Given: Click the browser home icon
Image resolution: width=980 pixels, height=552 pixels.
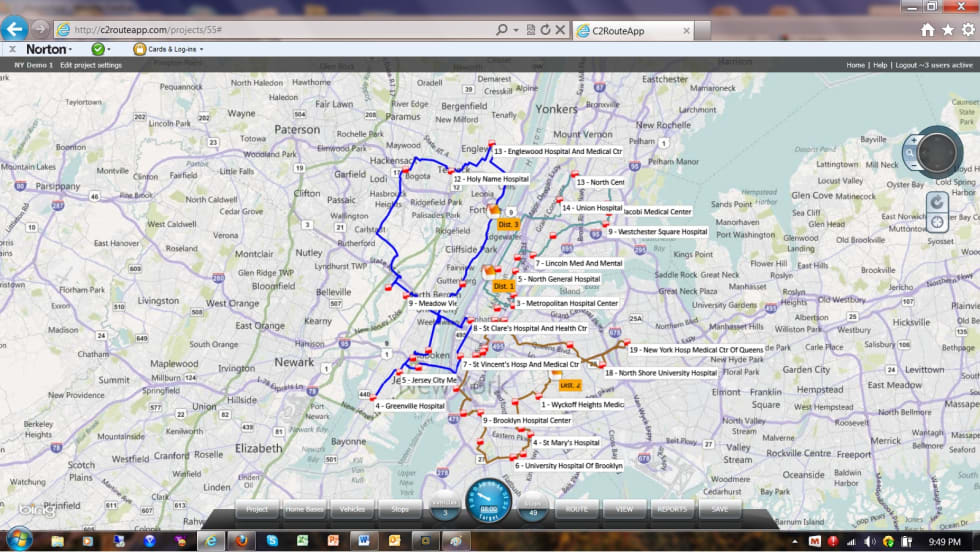Looking at the screenshot, I should pos(928,30).
